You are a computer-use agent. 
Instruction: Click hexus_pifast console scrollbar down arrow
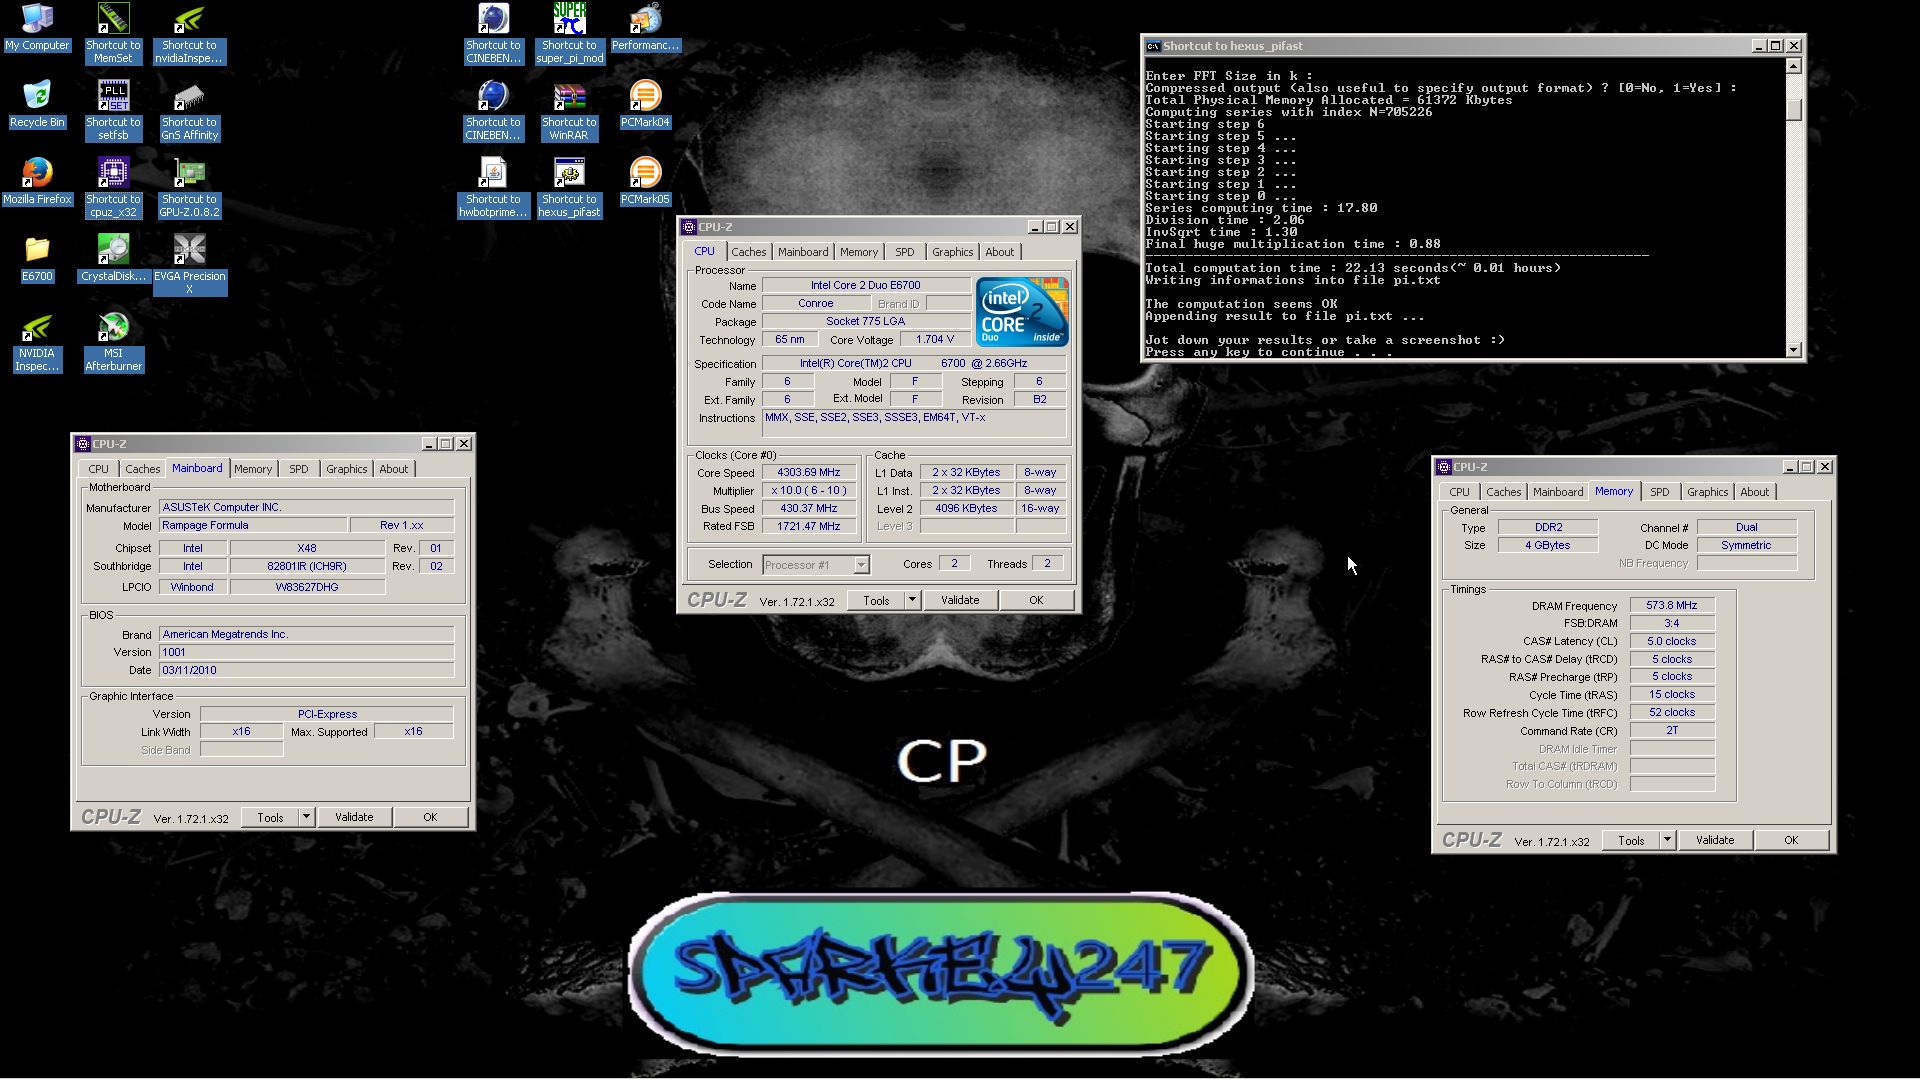coord(1794,350)
